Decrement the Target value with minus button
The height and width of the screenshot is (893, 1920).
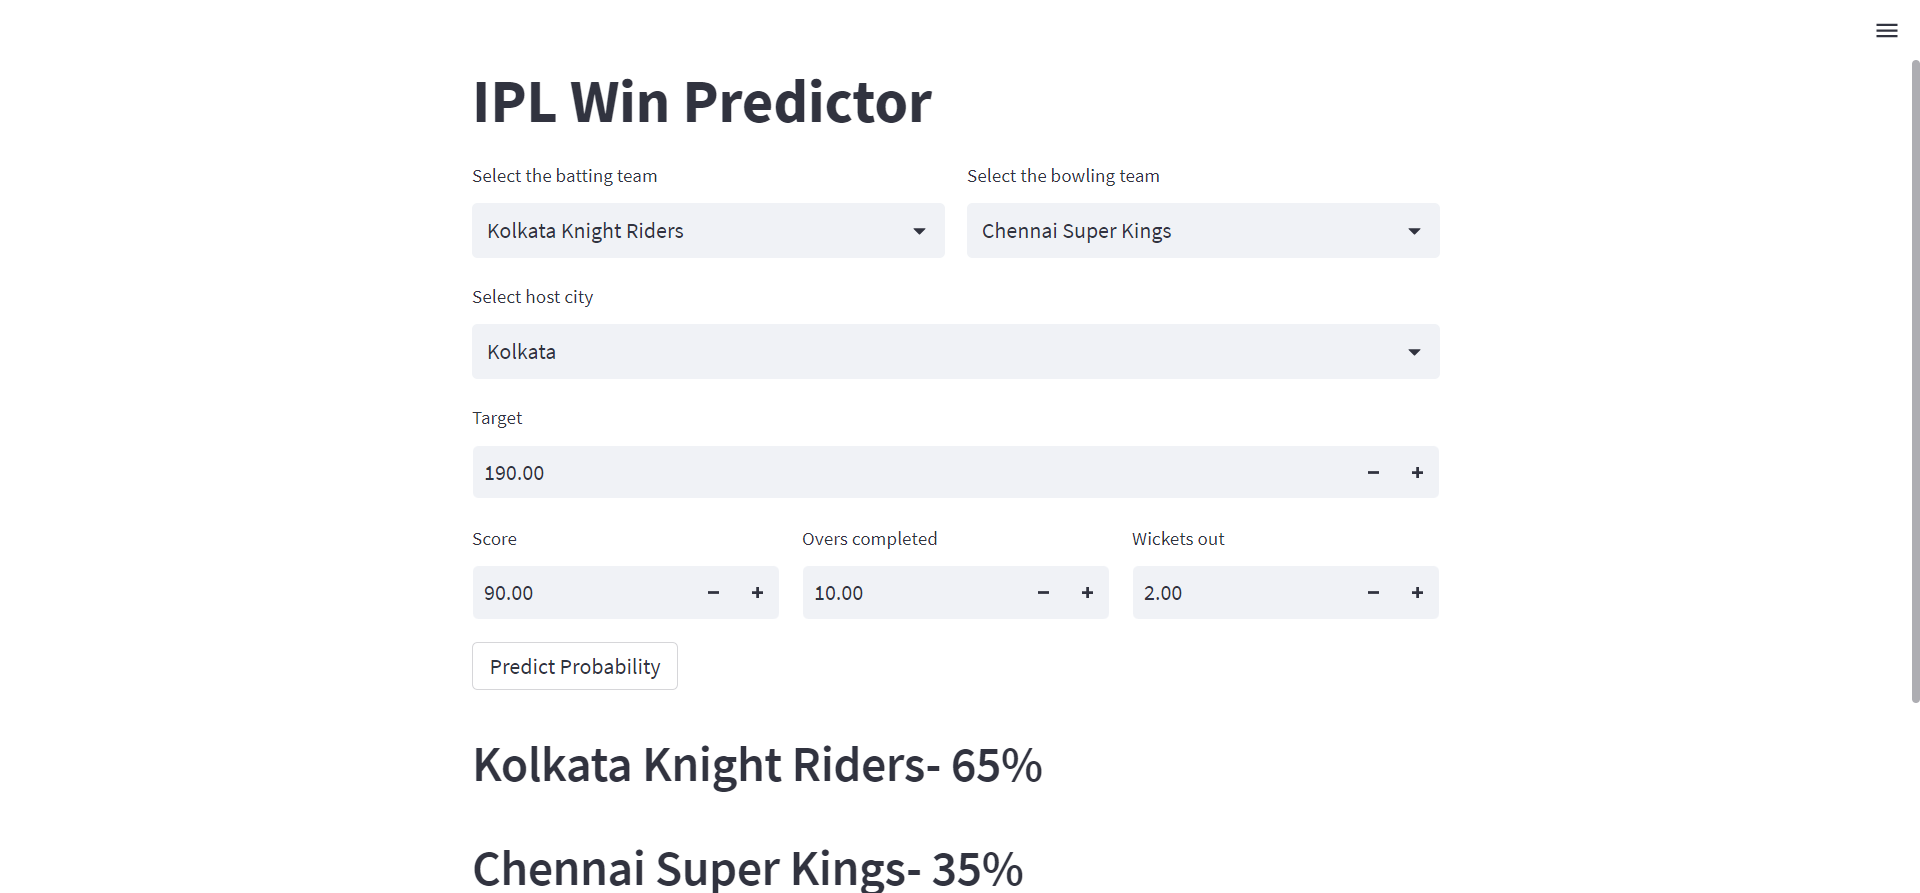coord(1373,472)
